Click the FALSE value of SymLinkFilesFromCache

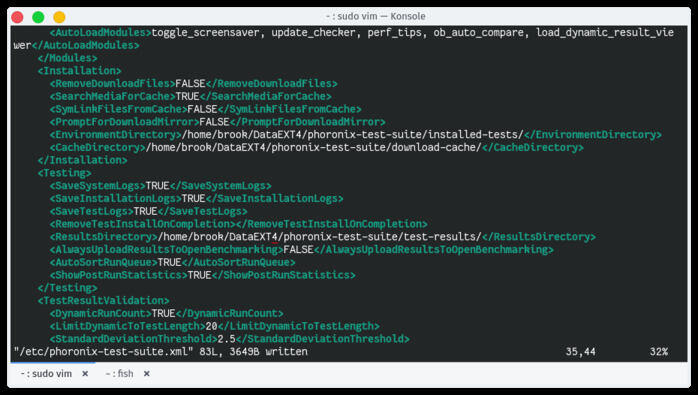tap(202, 109)
